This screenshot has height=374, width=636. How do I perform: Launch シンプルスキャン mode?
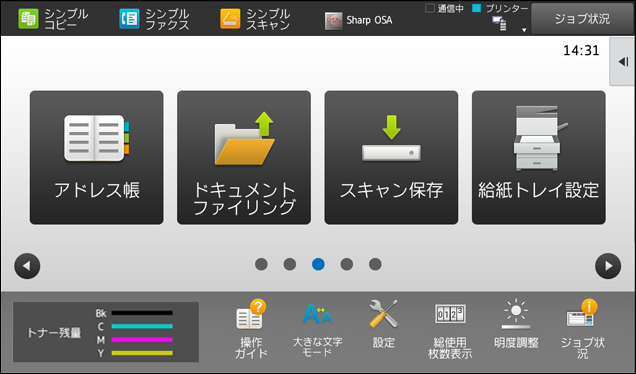pyautogui.click(x=255, y=19)
